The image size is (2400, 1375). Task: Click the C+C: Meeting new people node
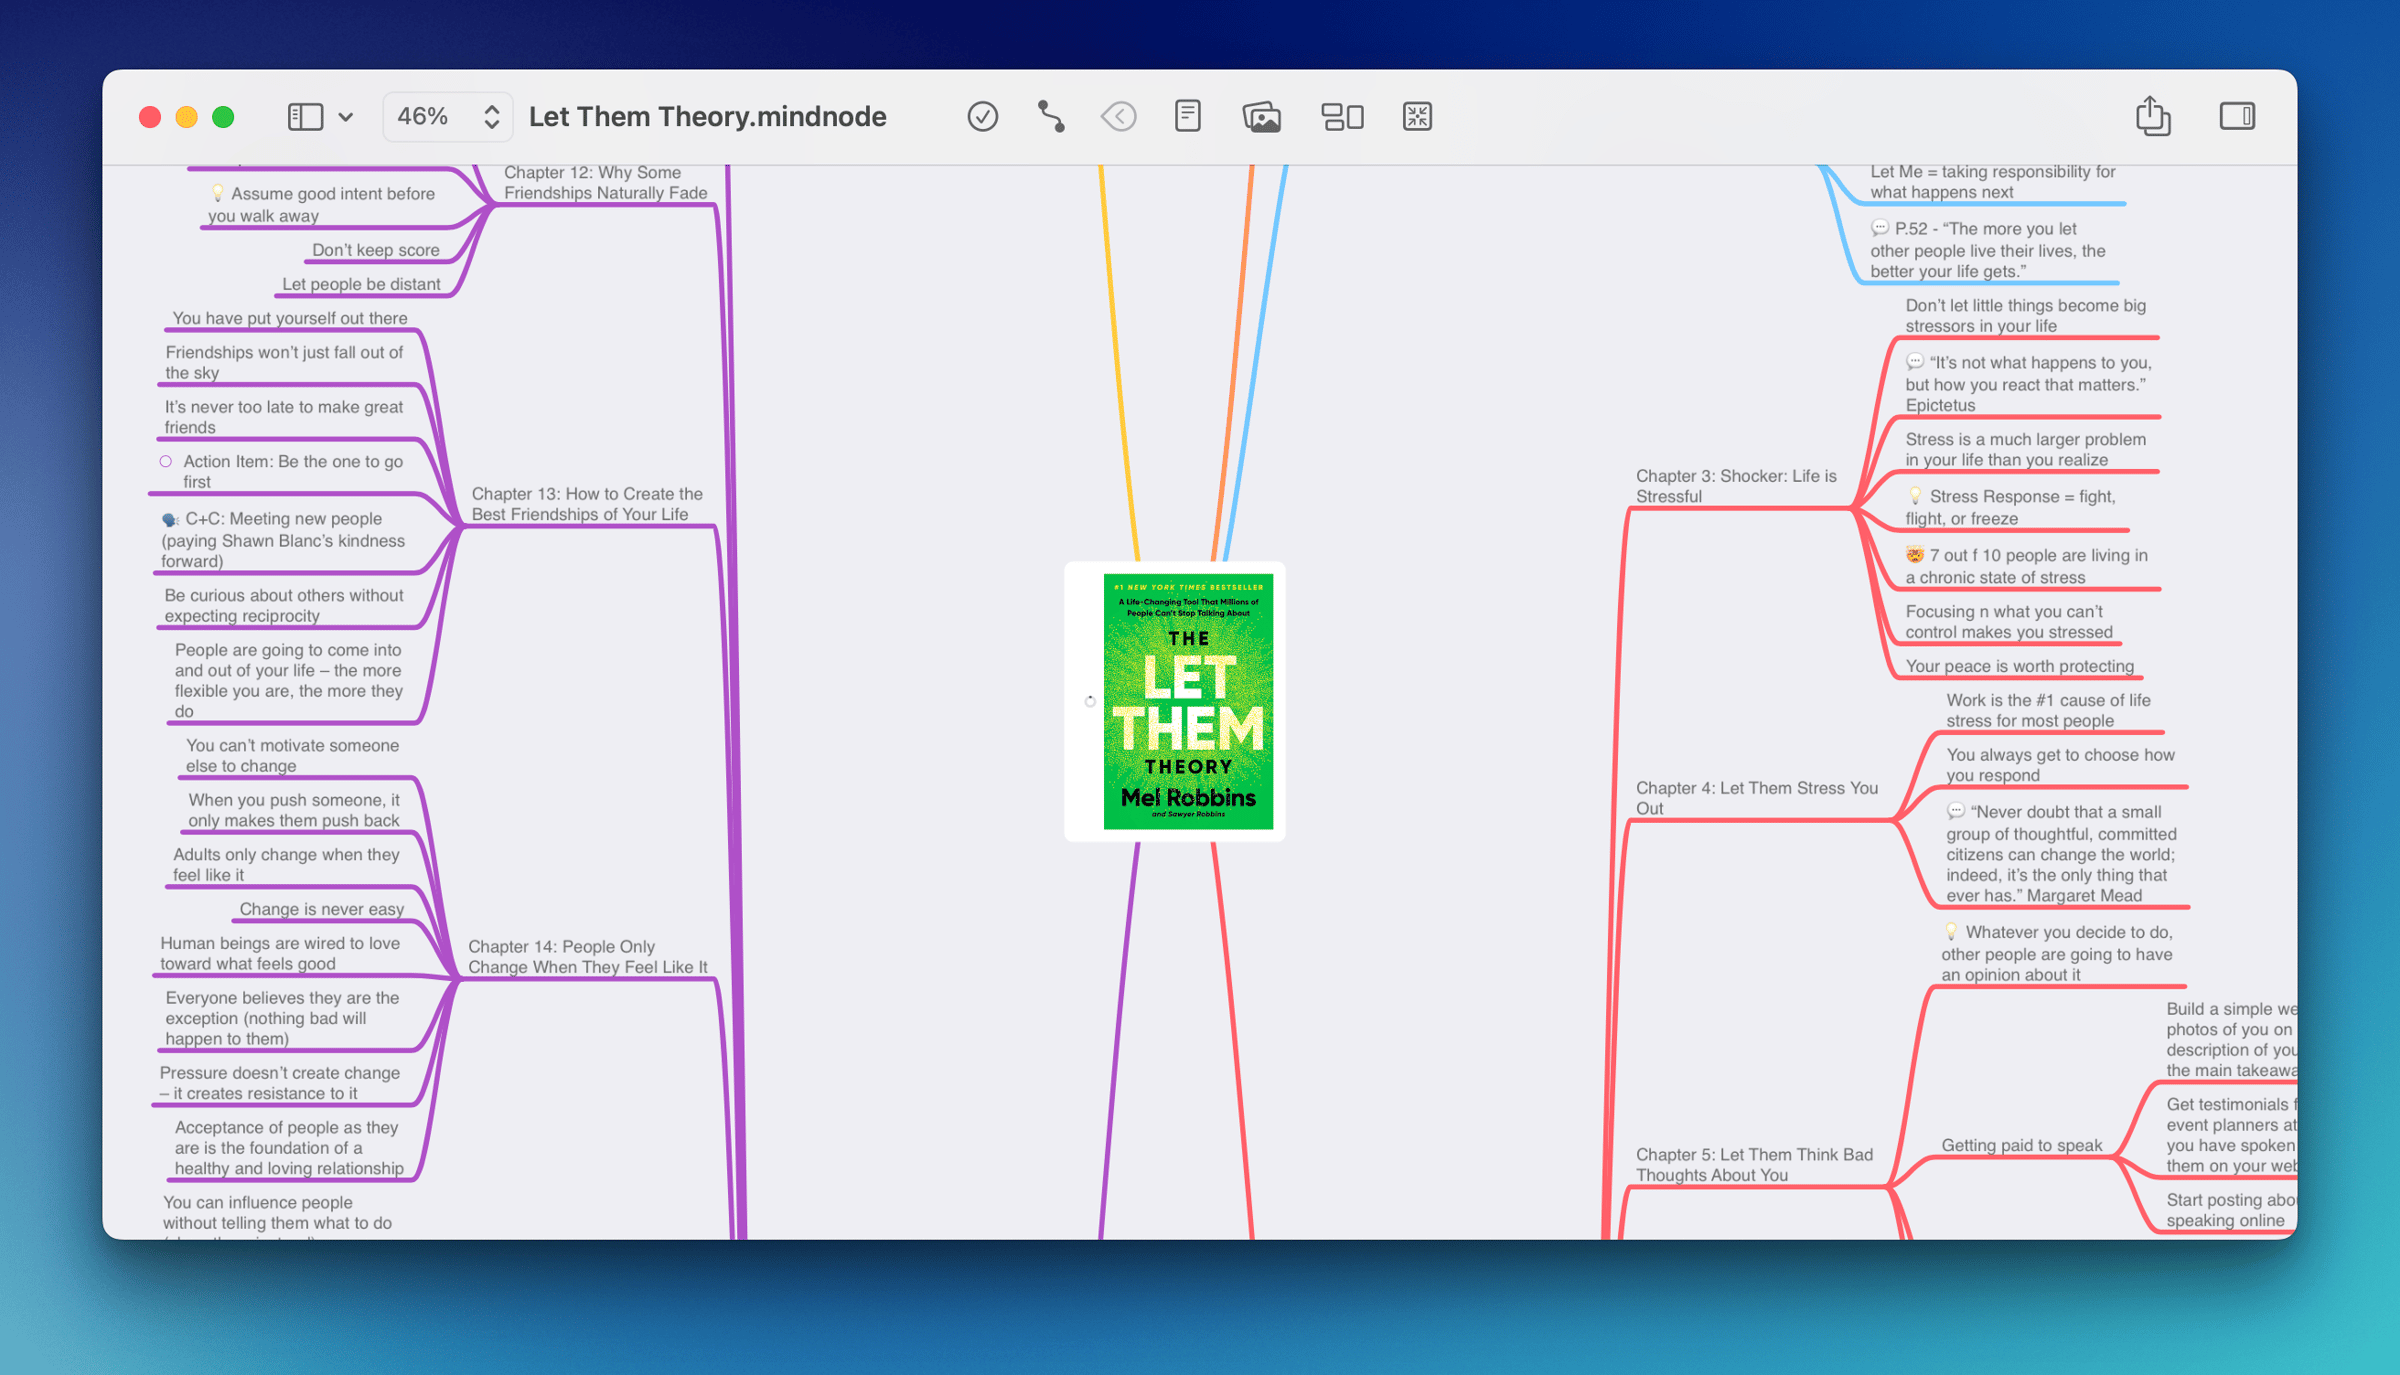coord(283,540)
